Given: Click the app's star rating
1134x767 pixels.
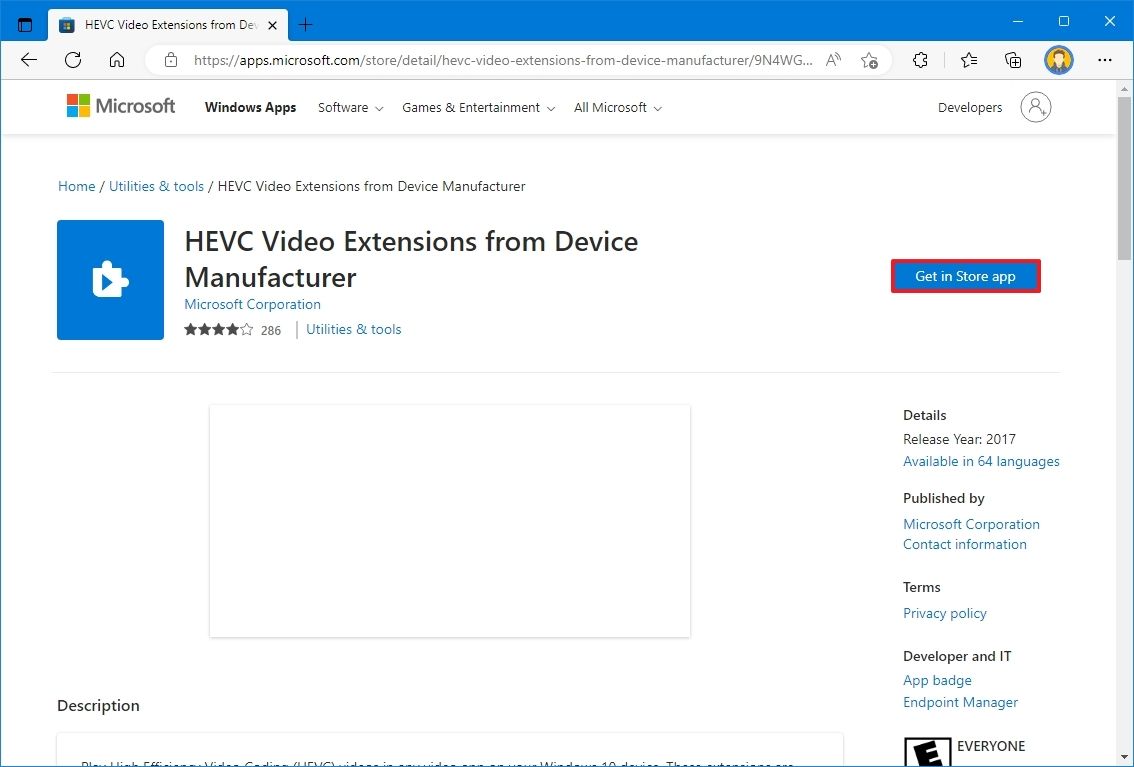Looking at the screenshot, I should (x=218, y=328).
